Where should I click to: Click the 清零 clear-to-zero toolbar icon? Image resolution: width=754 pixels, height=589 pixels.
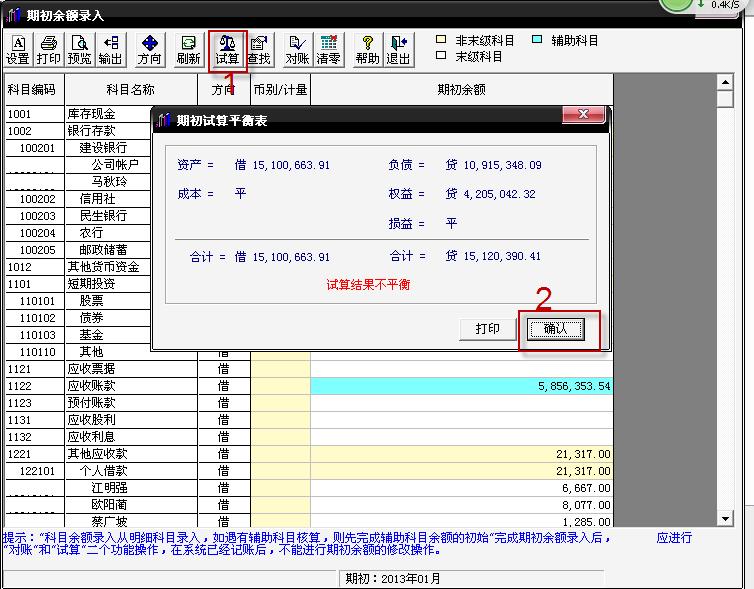pyautogui.click(x=329, y=50)
